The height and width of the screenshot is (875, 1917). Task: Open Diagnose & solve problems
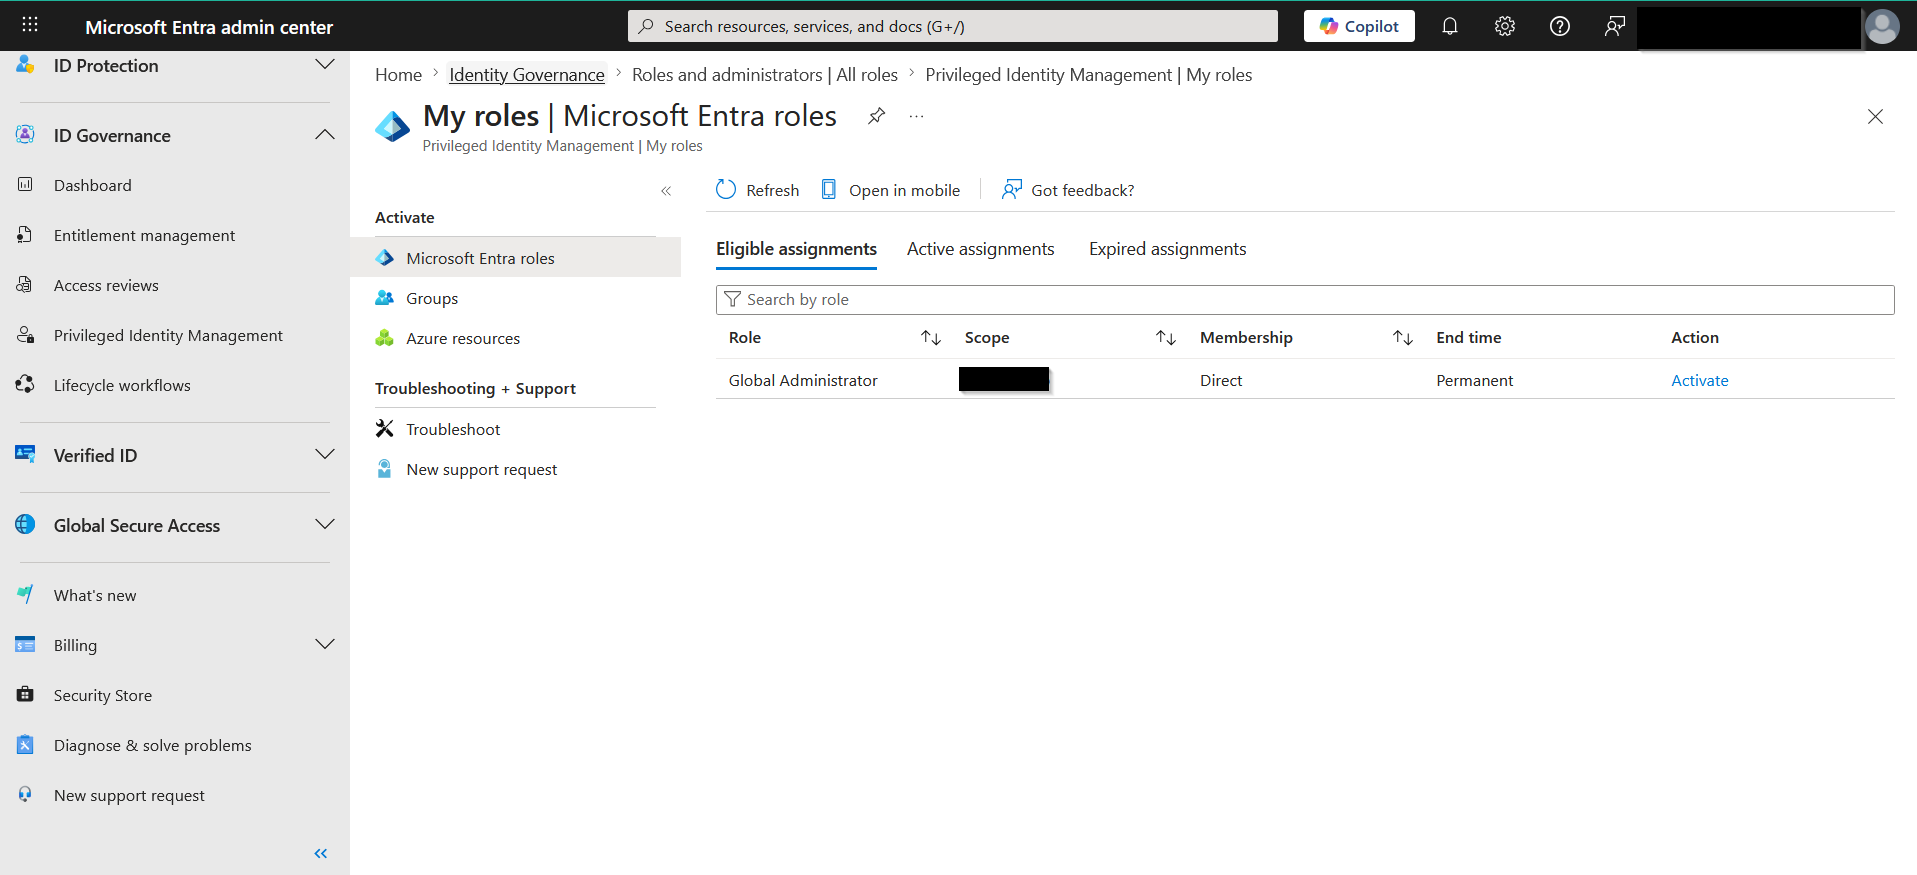click(x=152, y=745)
